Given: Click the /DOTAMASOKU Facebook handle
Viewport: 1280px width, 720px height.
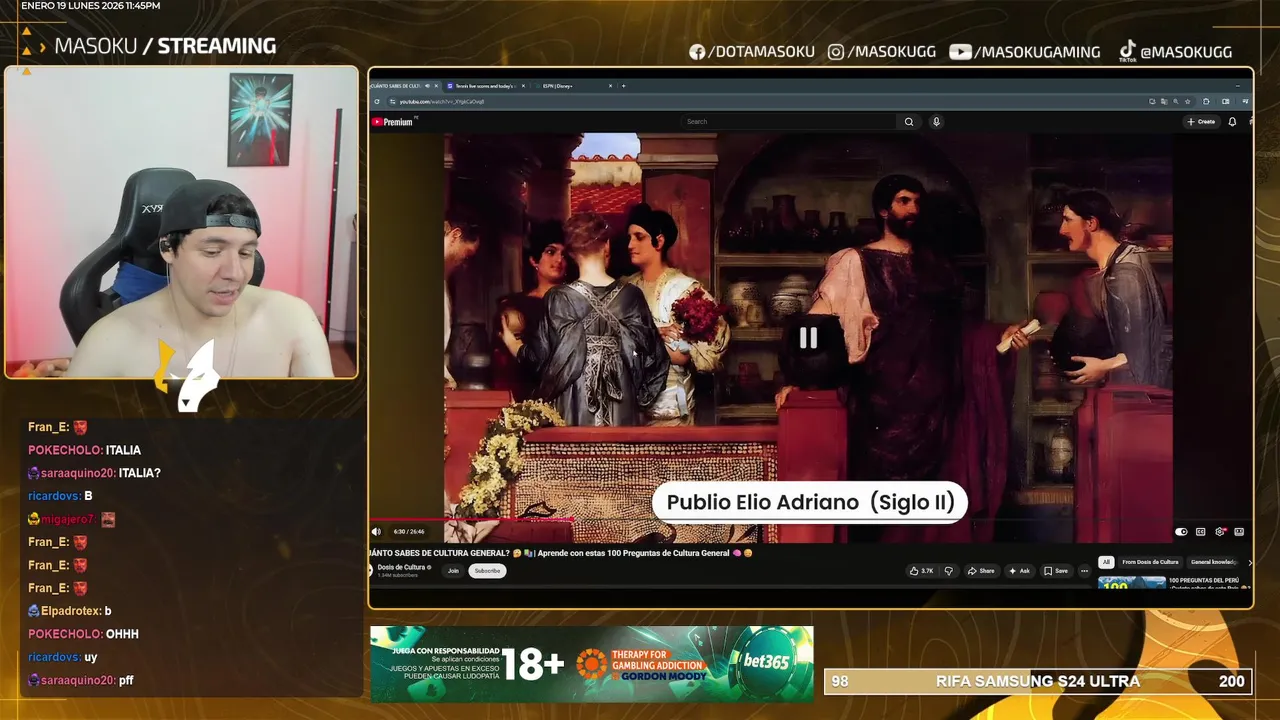Looking at the screenshot, I should coord(752,52).
